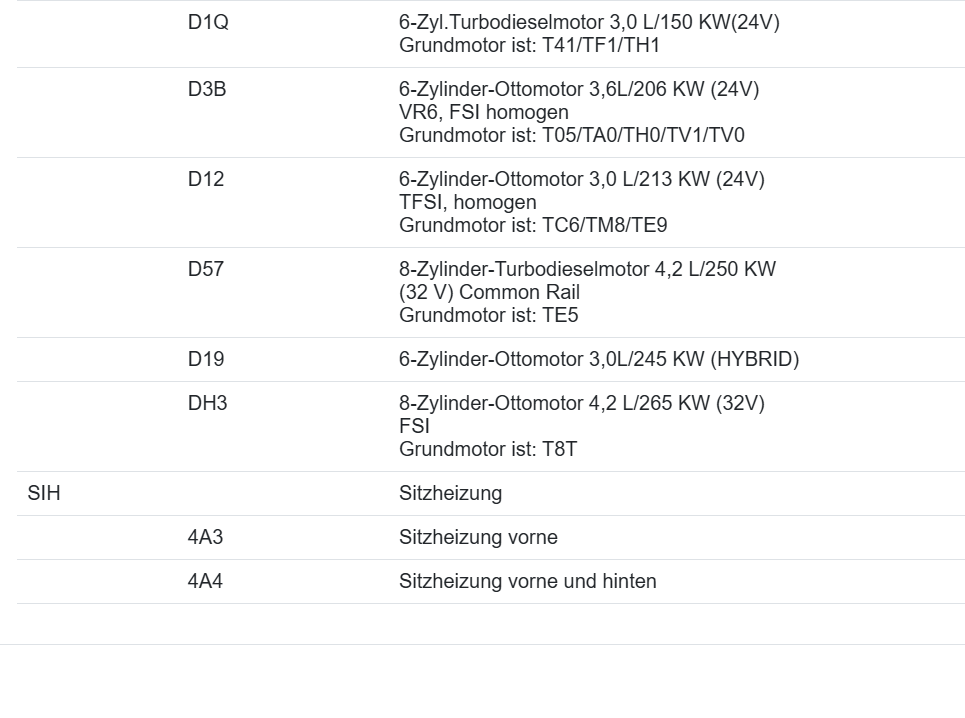Click the "Sitzheizung" category heading
Screen dimensions: 965x718
(x=450, y=494)
